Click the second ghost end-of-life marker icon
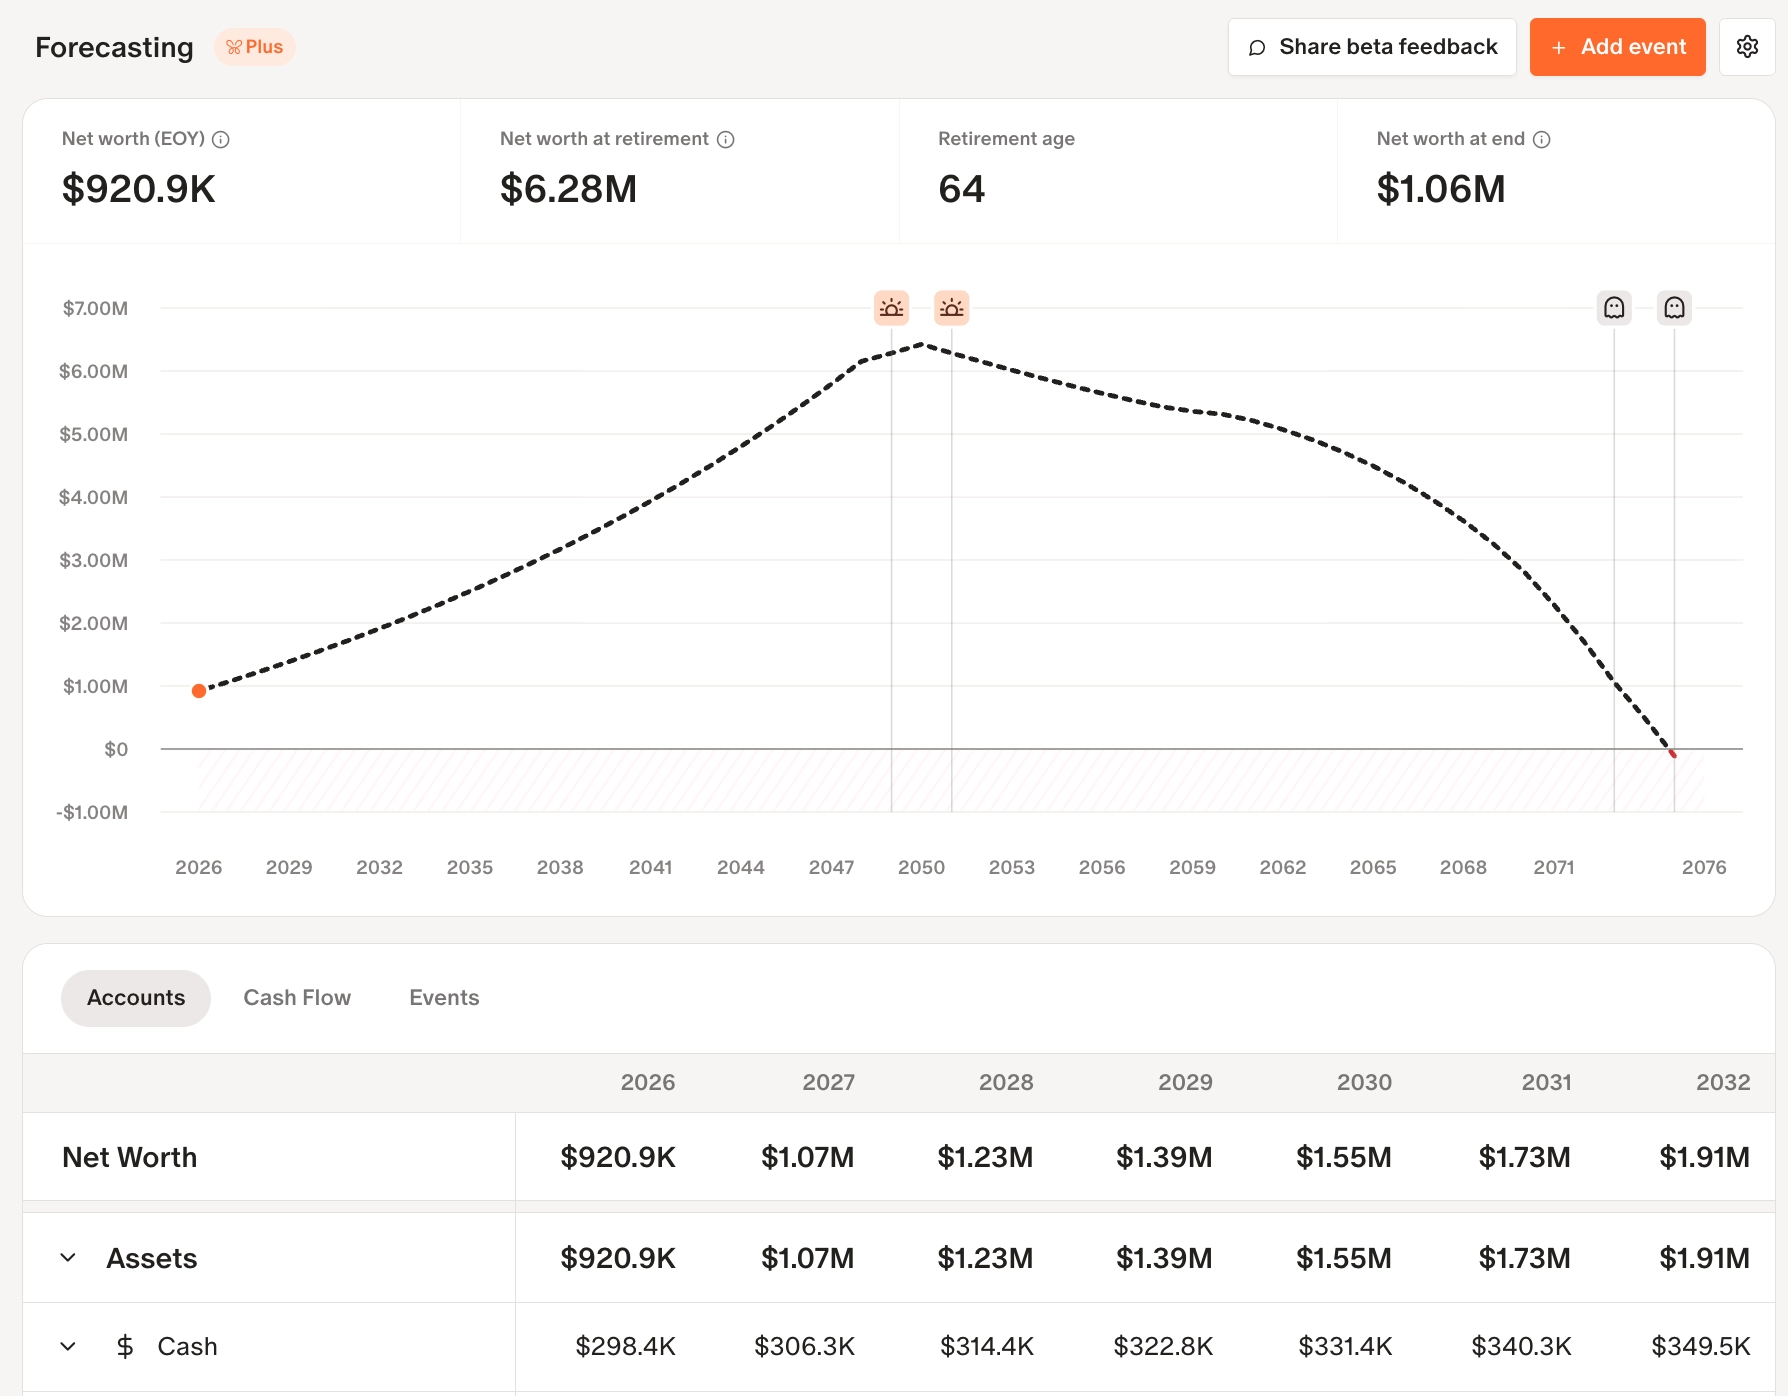The height and width of the screenshot is (1396, 1788). [1674, 308]
